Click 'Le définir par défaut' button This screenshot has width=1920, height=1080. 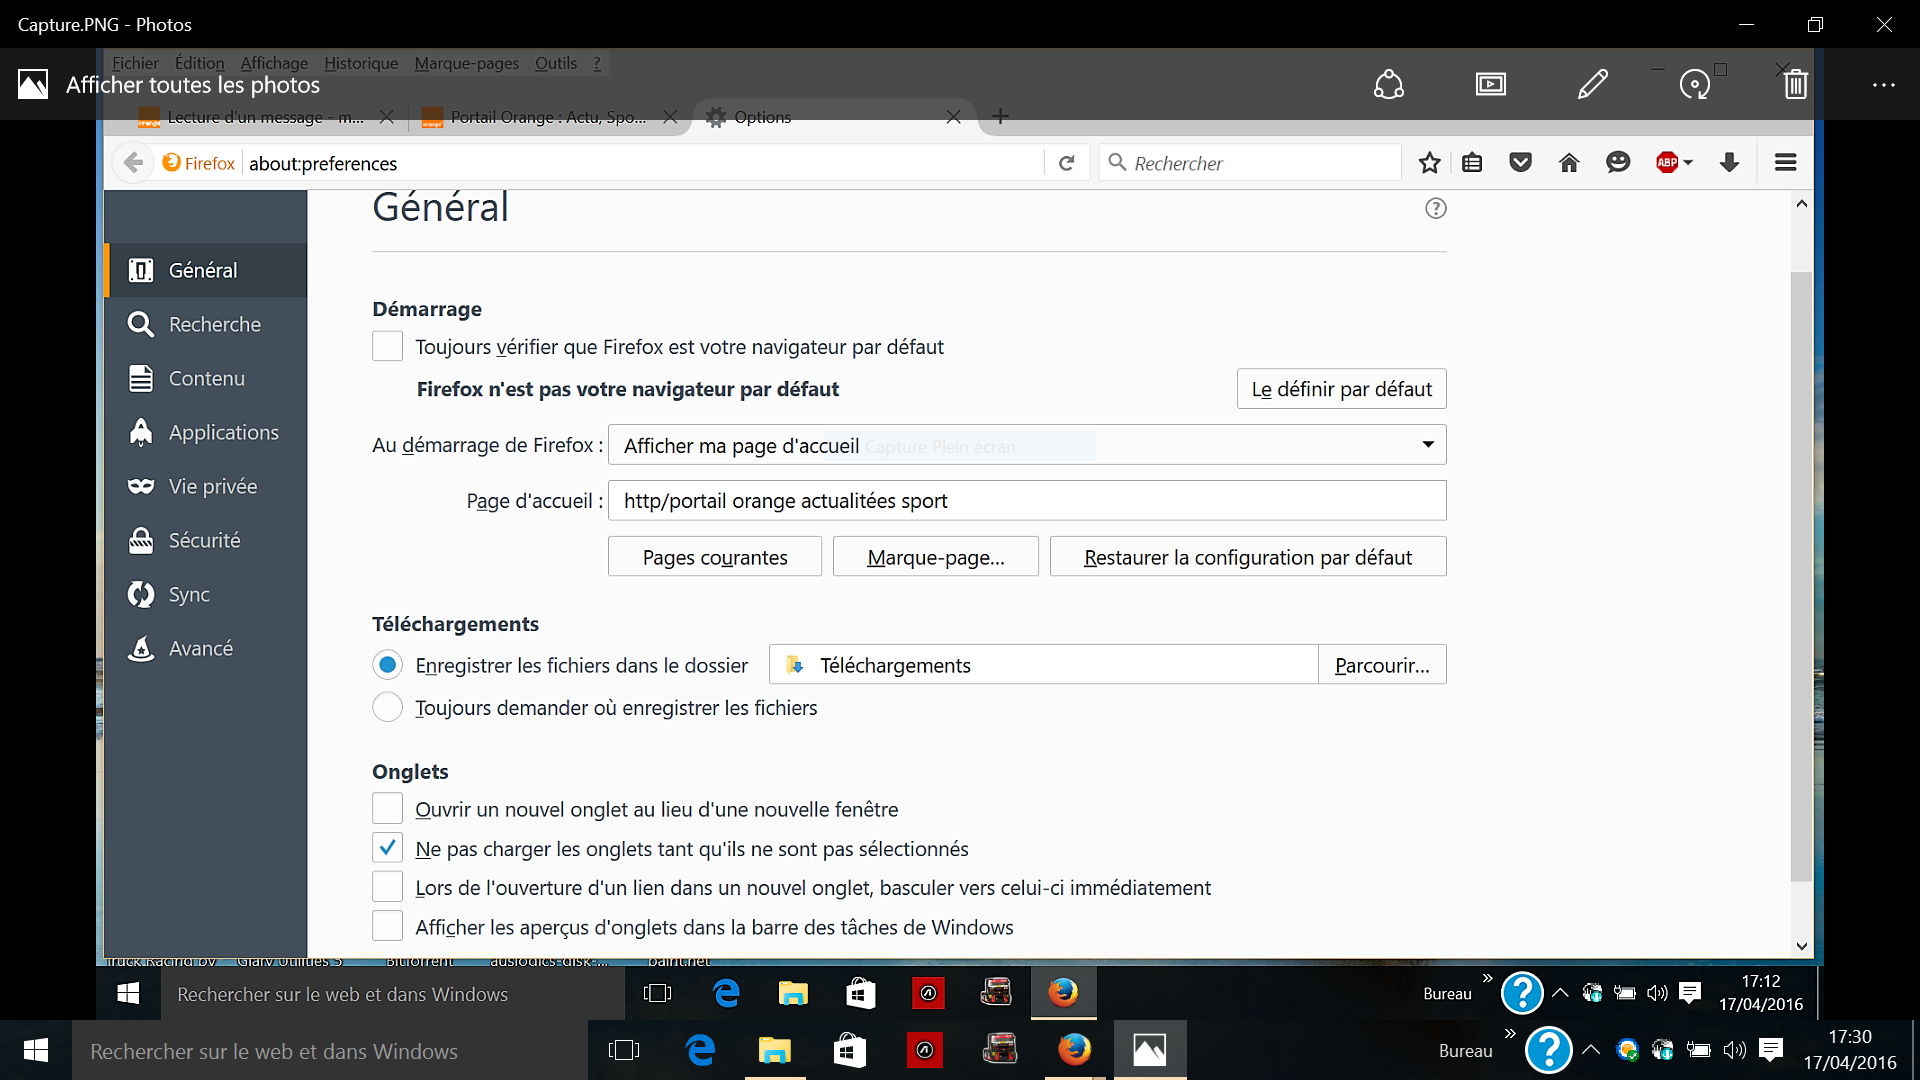1341,389
